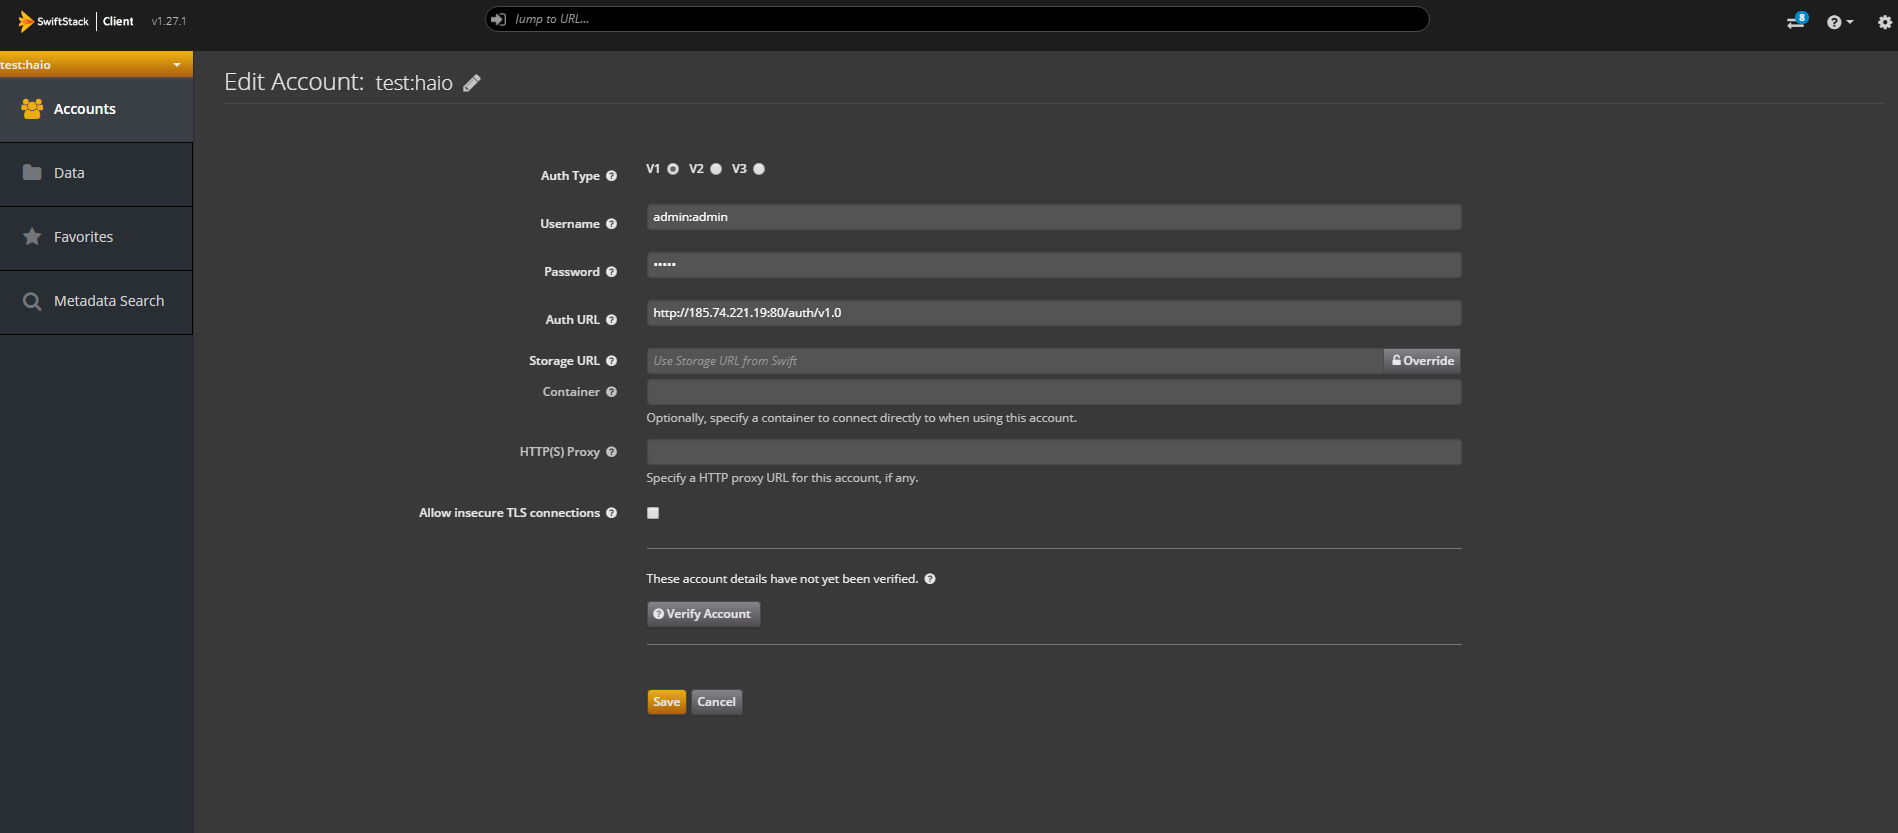1898x833 pixels.
Task: Click the HTTP(S) Proxy field
Action: [1054, 452]
